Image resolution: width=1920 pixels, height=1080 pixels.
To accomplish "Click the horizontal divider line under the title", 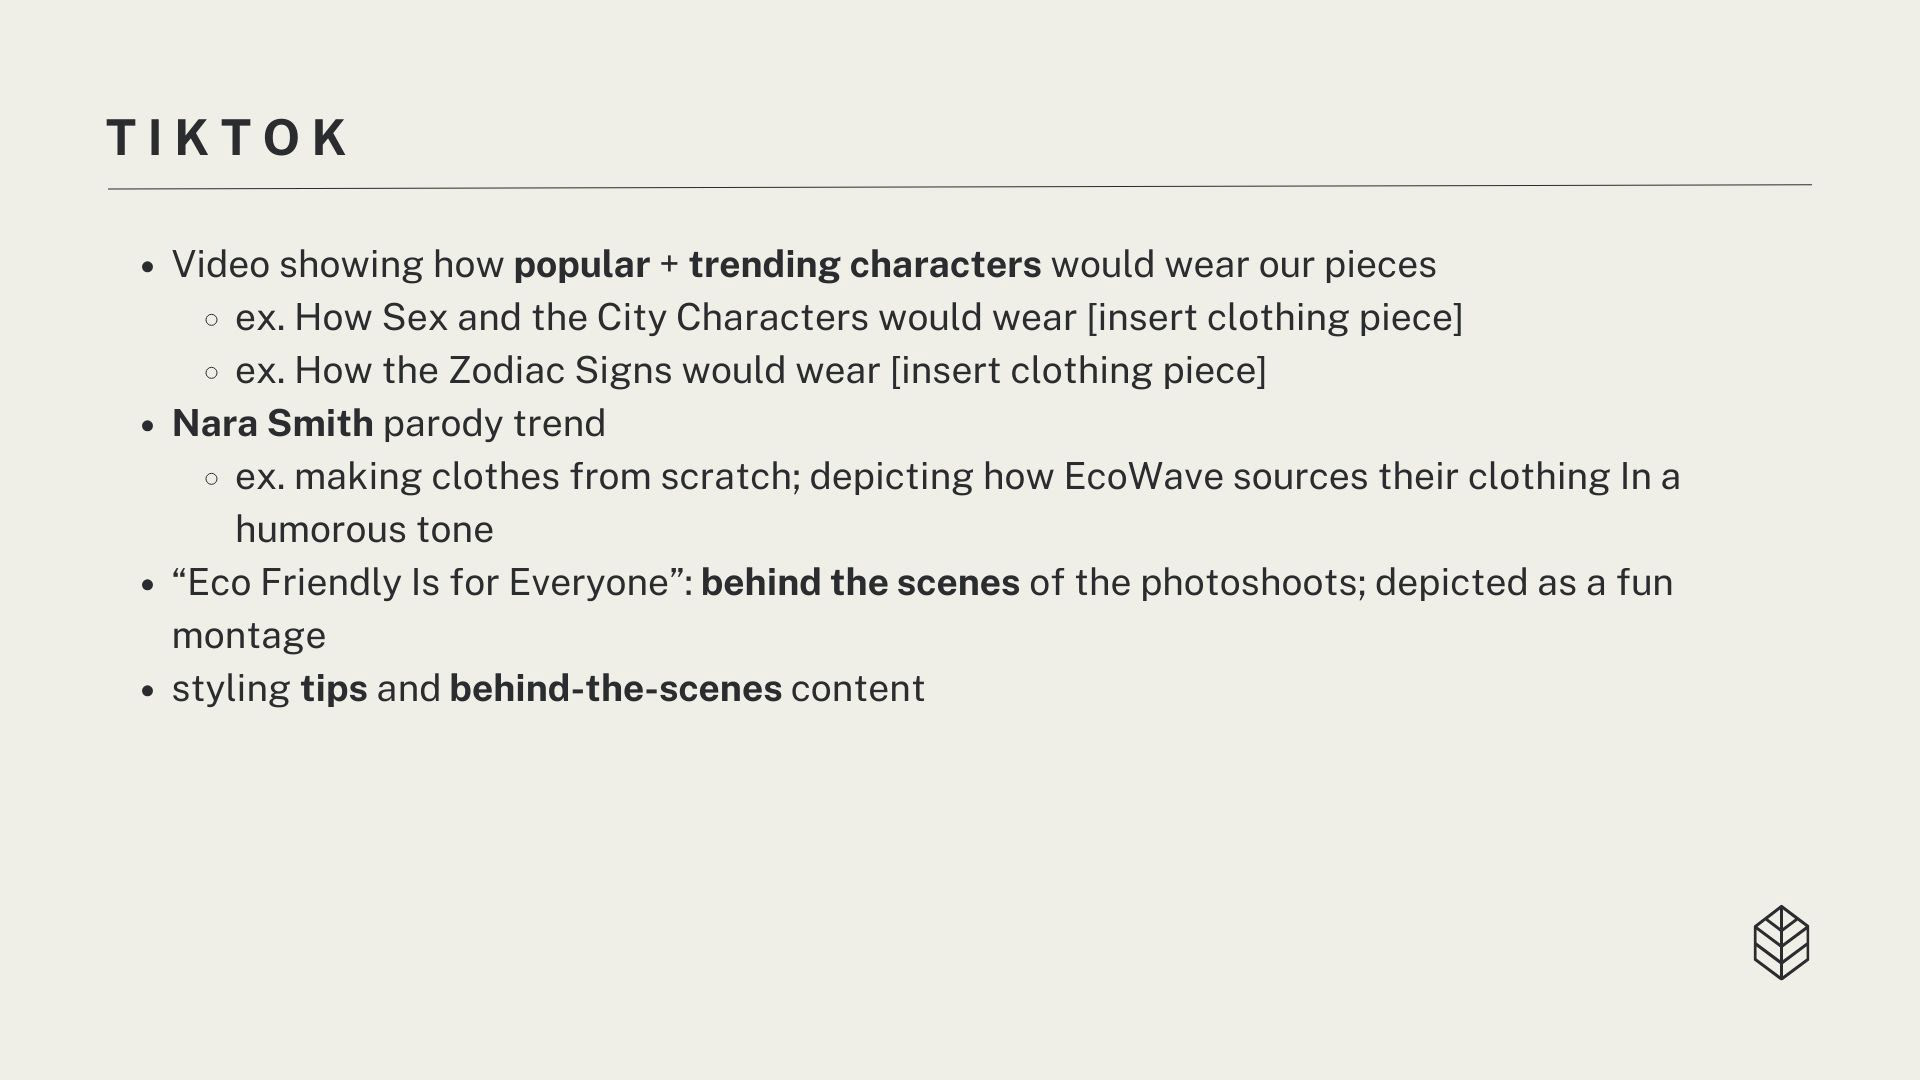I will pos(960,187).
